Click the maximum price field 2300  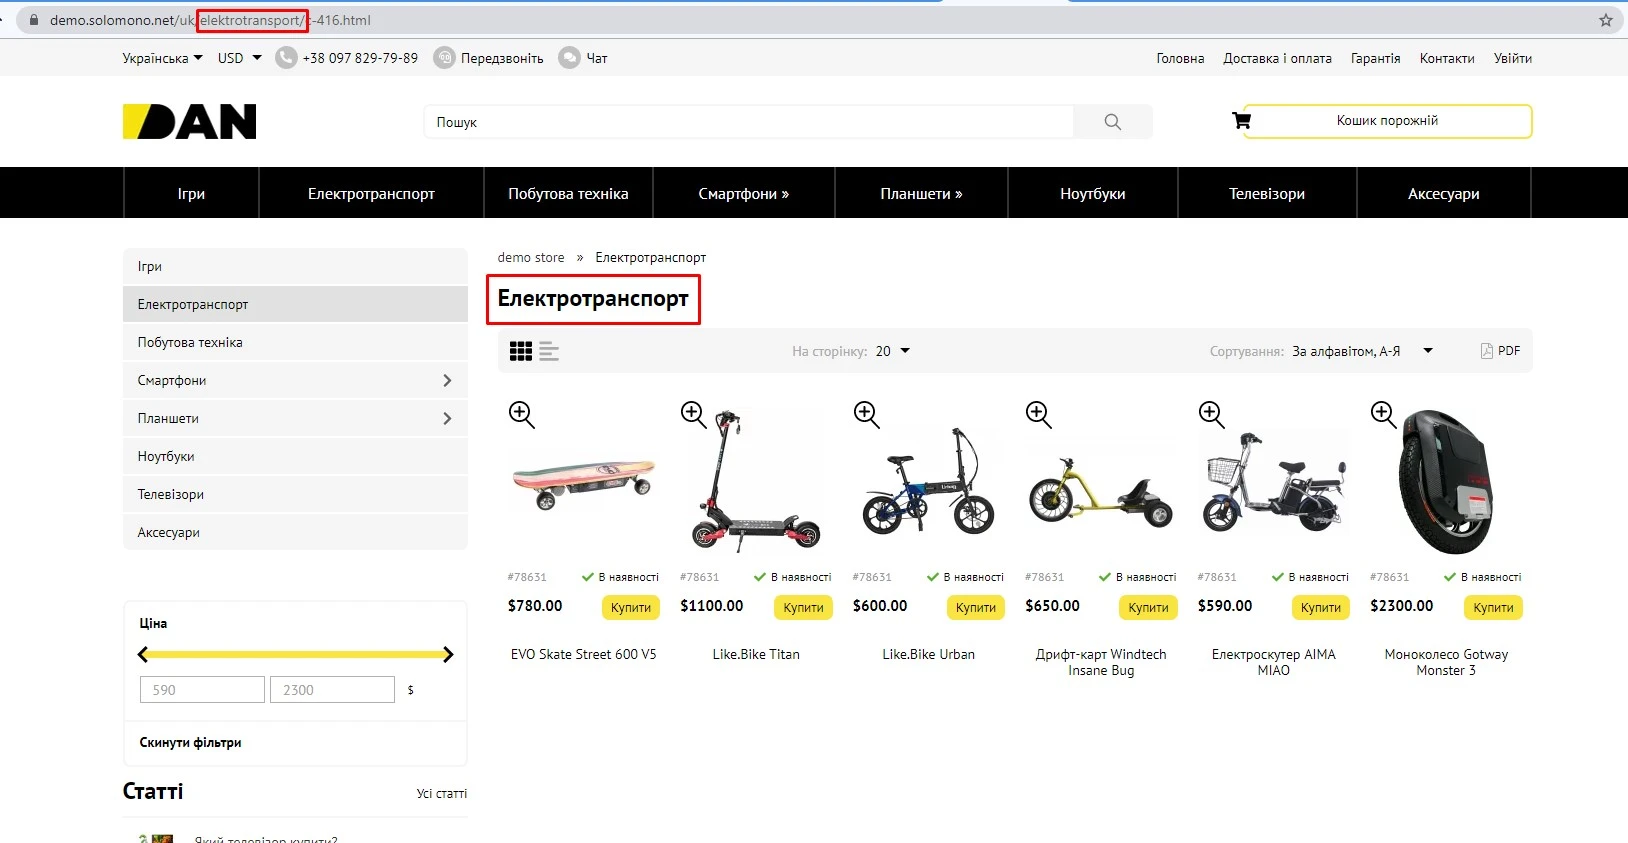(332, 690)
